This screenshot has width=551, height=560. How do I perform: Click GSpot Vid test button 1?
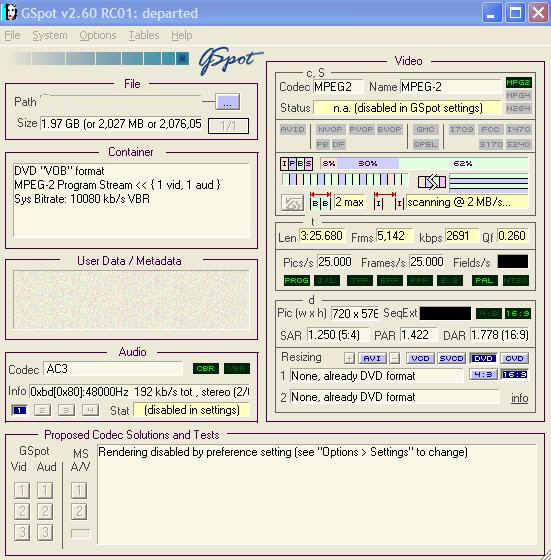coord(22,490)
